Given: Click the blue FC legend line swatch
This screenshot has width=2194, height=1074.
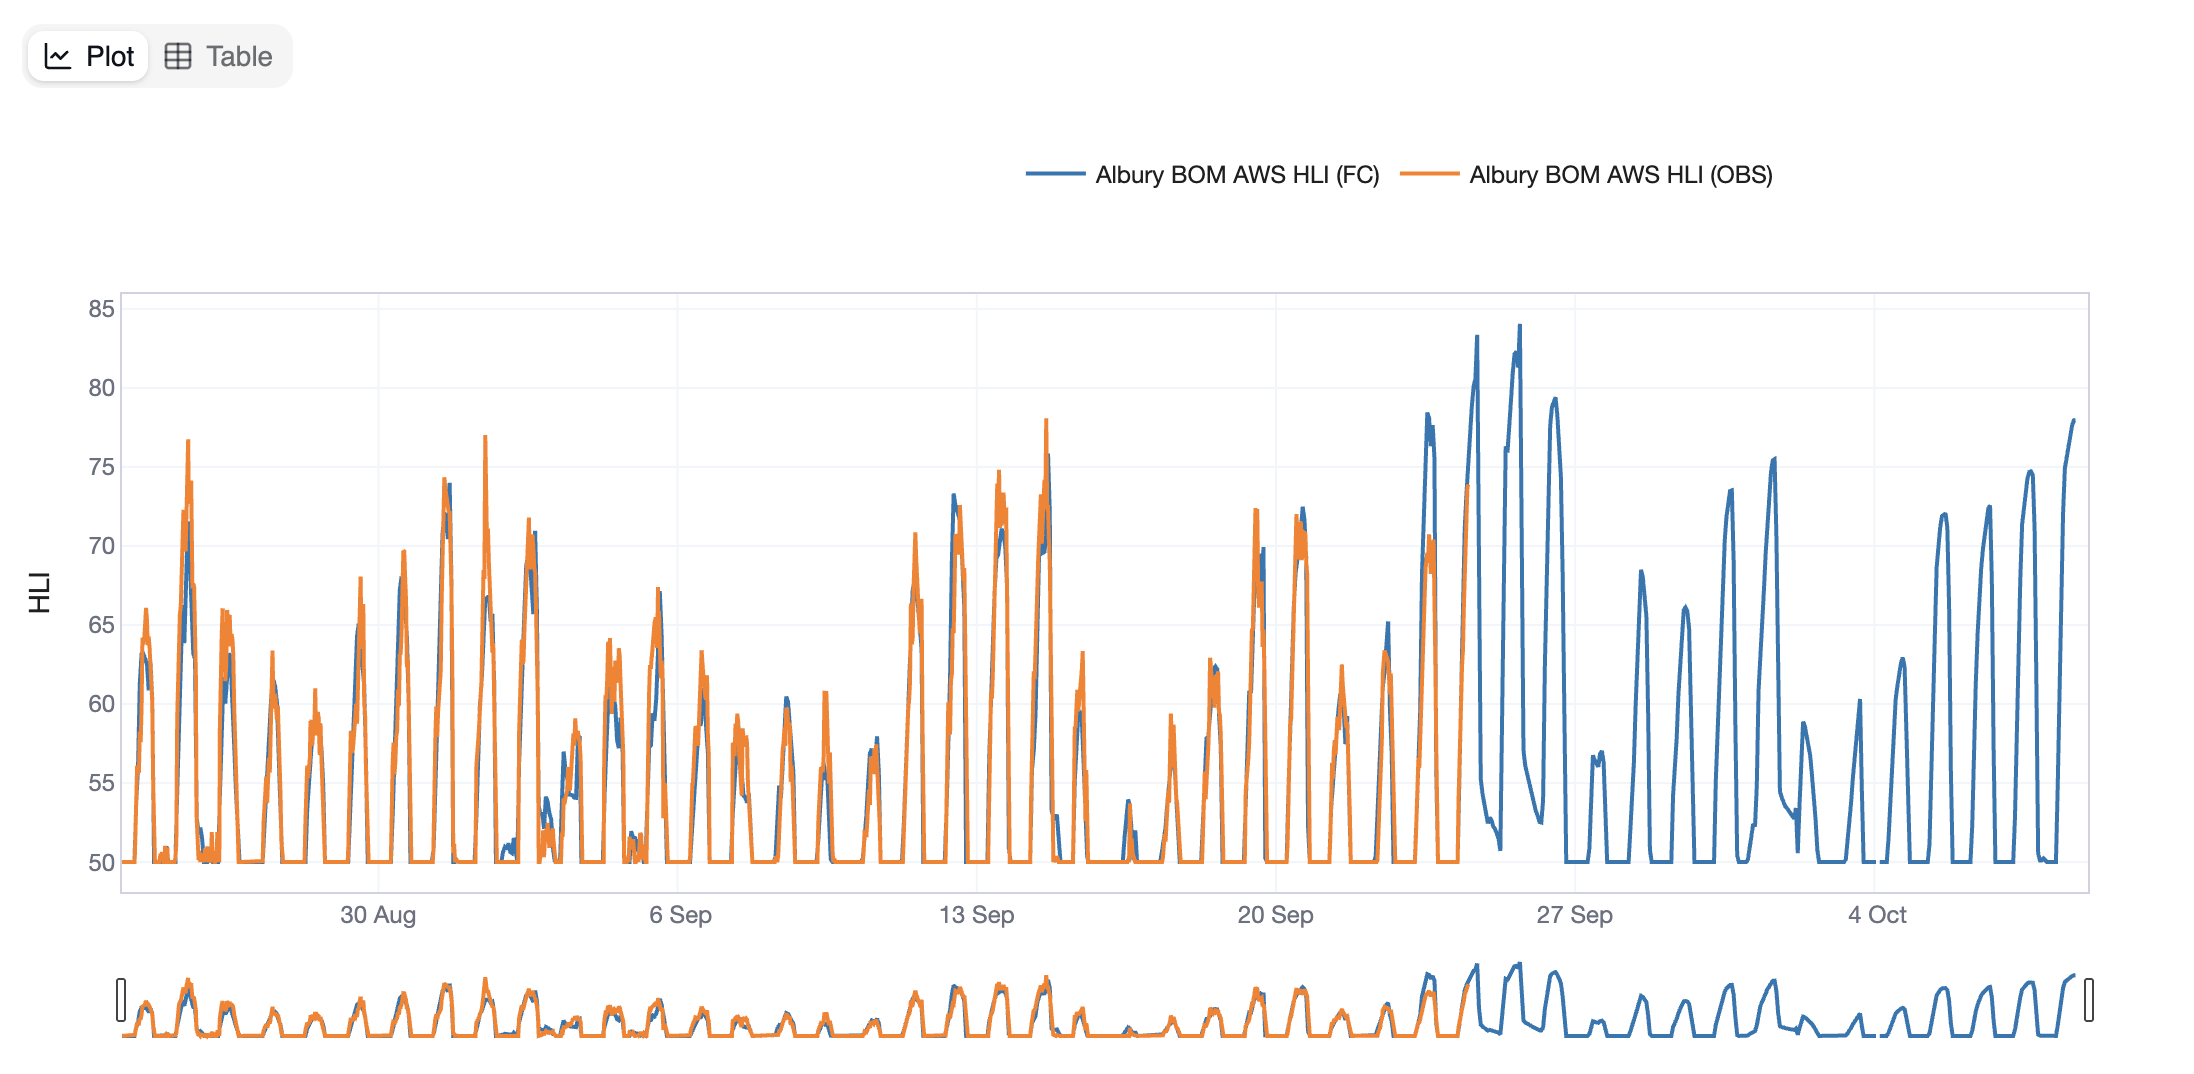Looking at the screenshot, I should click(x=1055, y=174).
